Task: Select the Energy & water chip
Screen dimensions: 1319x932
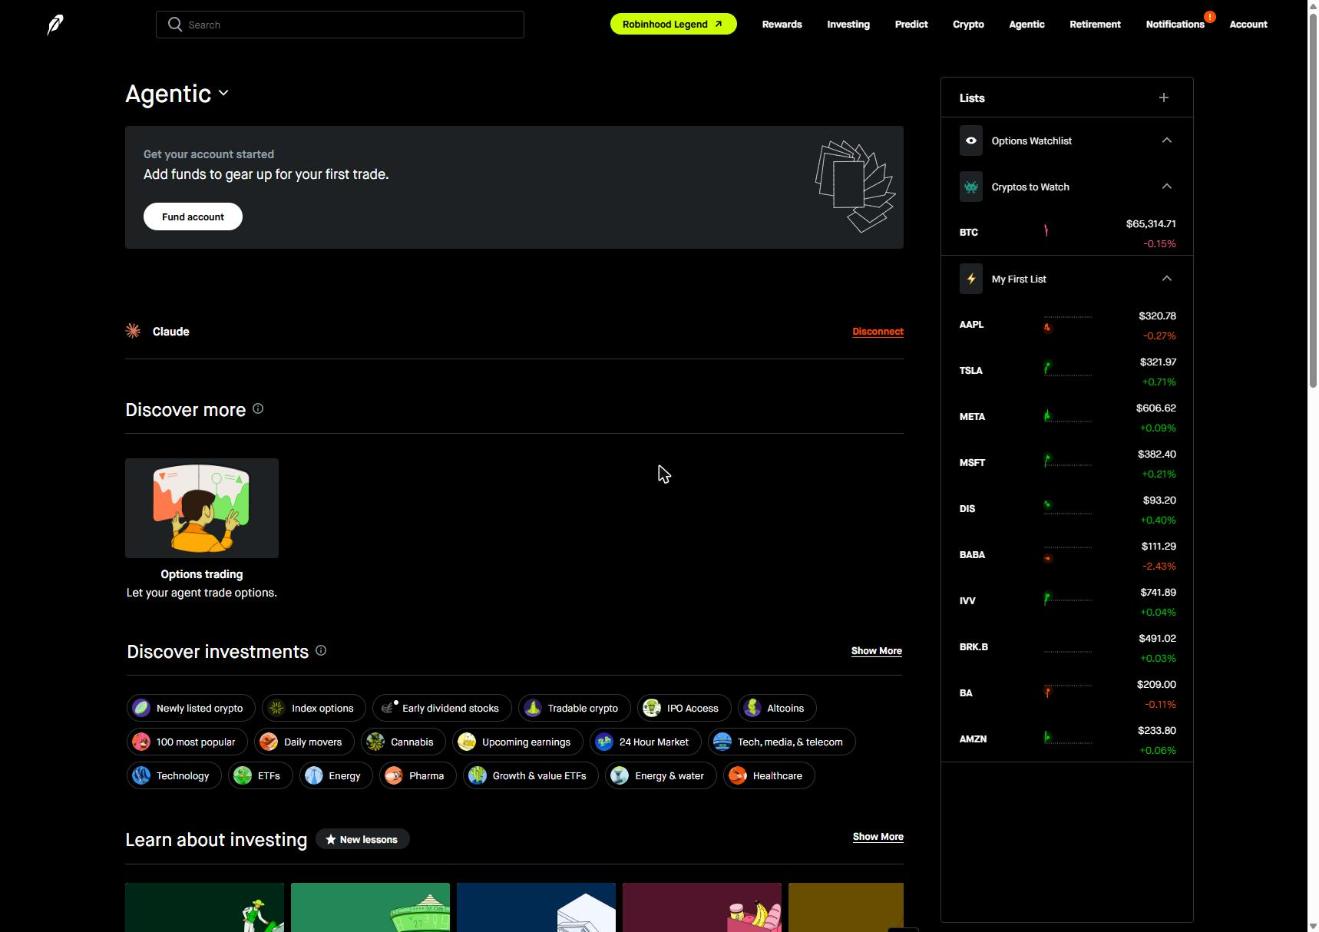Action: 661,776
